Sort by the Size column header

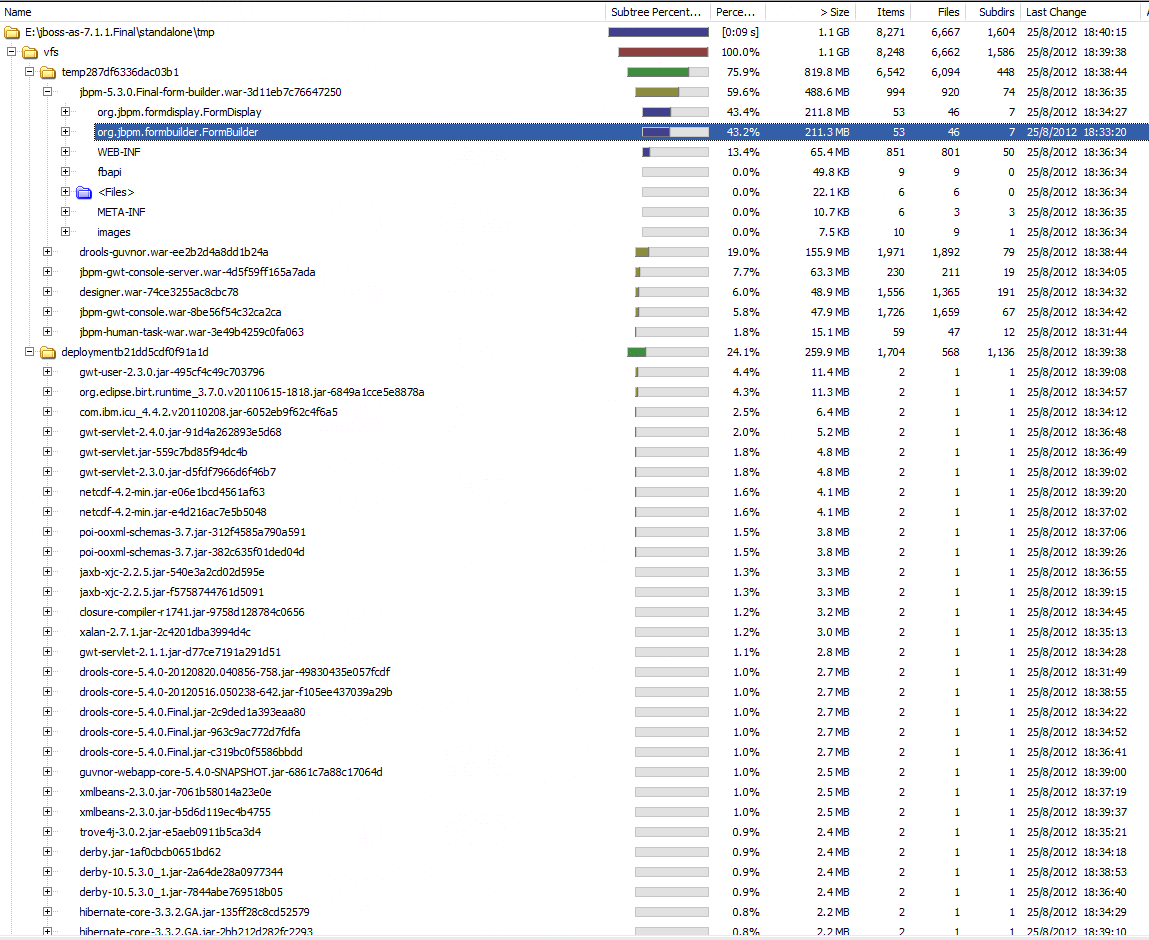pyautogui.click(x=810, y=12)
